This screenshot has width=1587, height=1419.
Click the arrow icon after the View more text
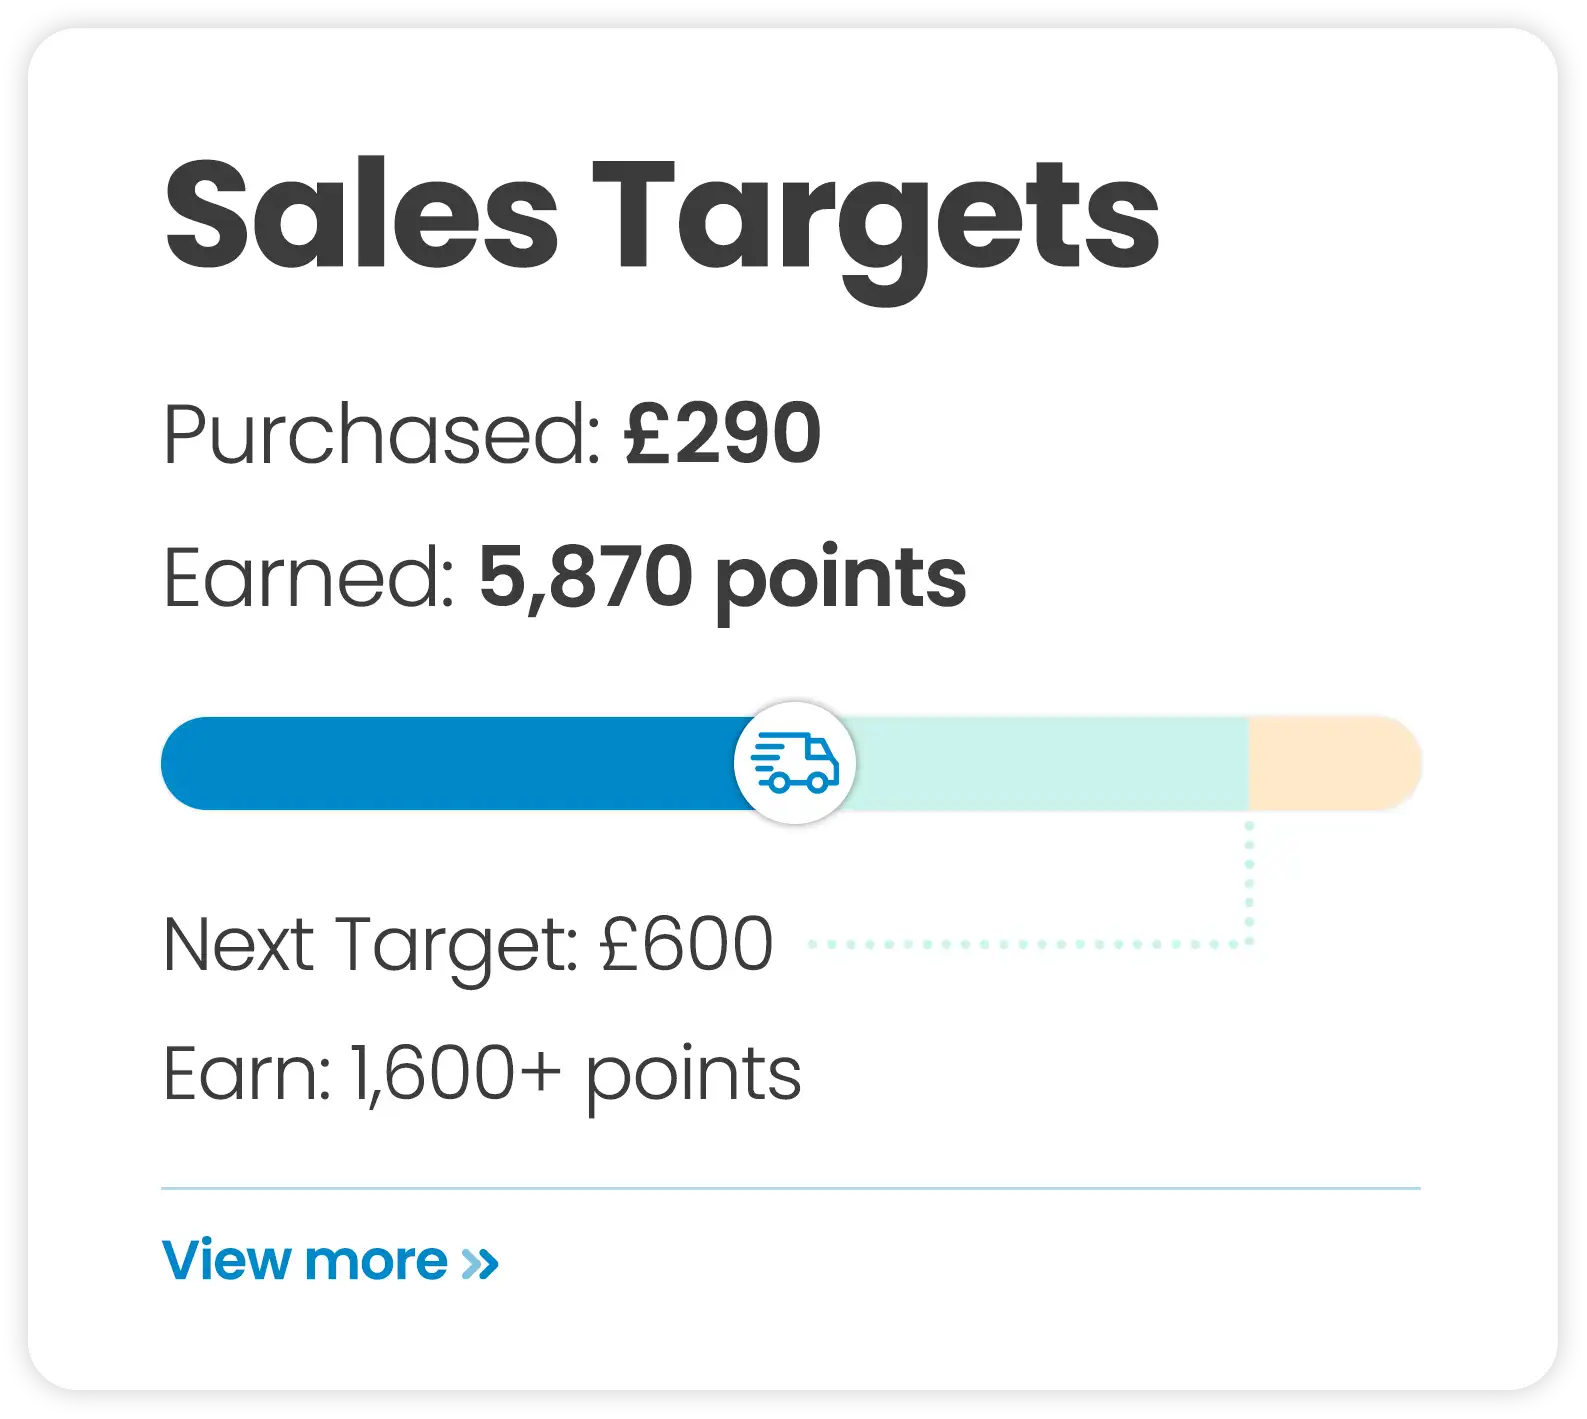click(x=477, y=1261)
